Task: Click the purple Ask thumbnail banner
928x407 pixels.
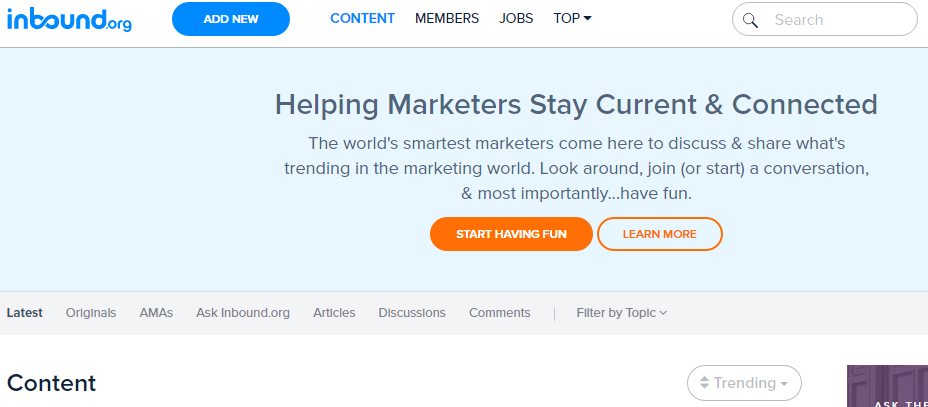Action: (x=887, y=386)
